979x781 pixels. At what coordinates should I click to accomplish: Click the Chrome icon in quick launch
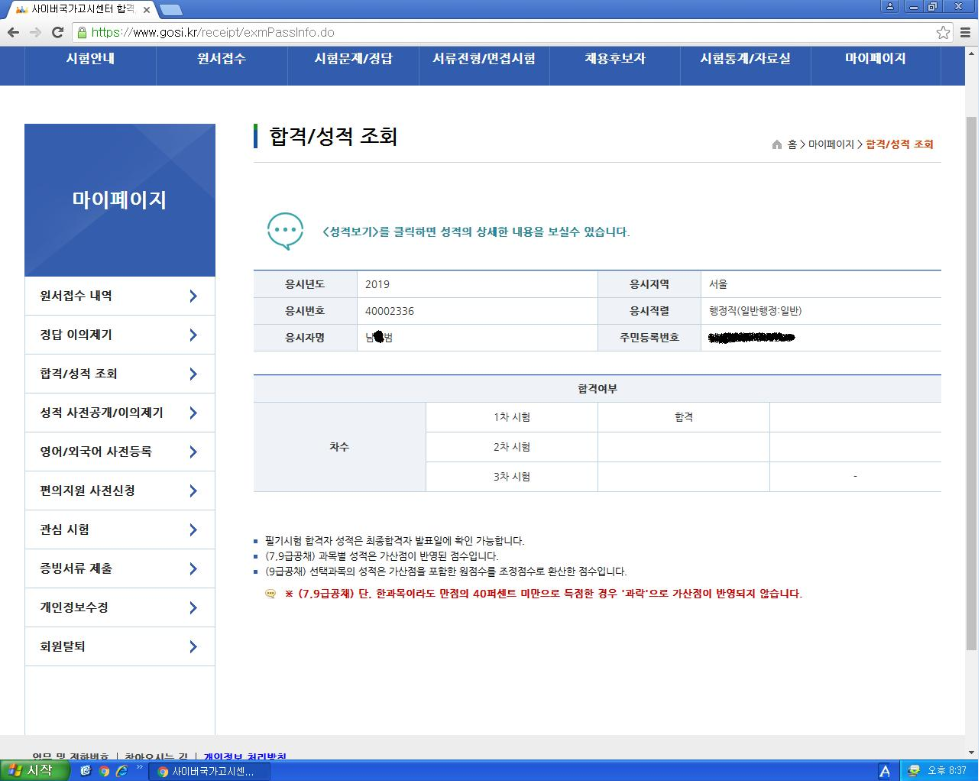tap(103, 771)
